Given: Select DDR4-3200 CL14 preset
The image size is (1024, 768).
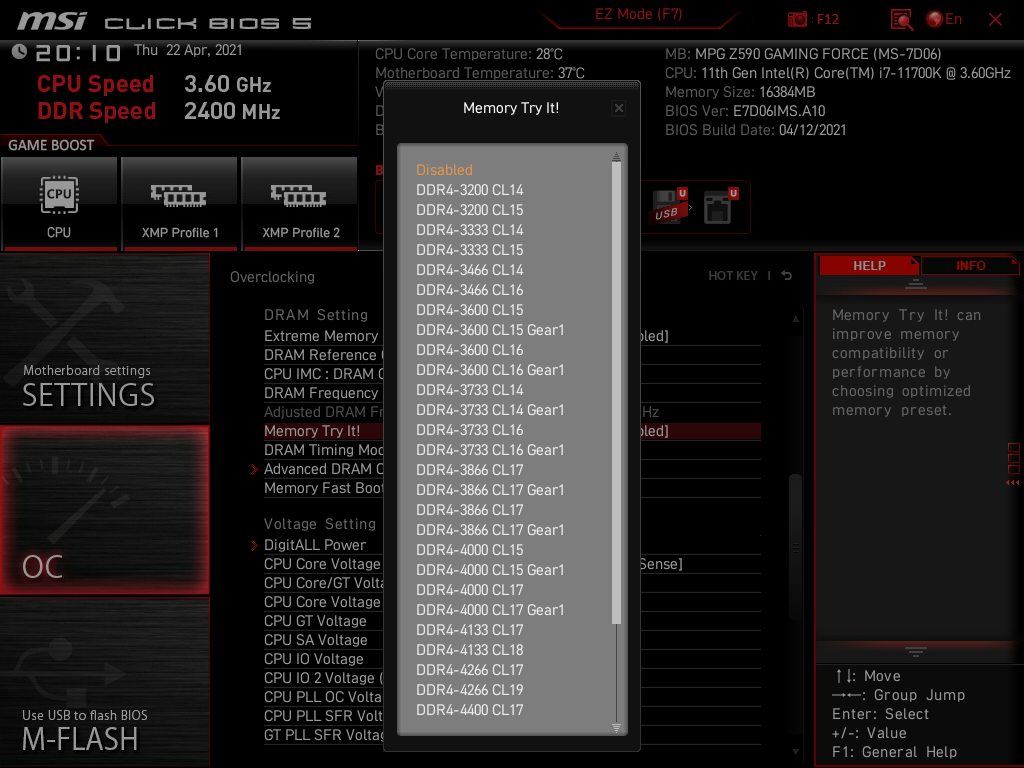Looking at the screenshot, I should 470,190.
